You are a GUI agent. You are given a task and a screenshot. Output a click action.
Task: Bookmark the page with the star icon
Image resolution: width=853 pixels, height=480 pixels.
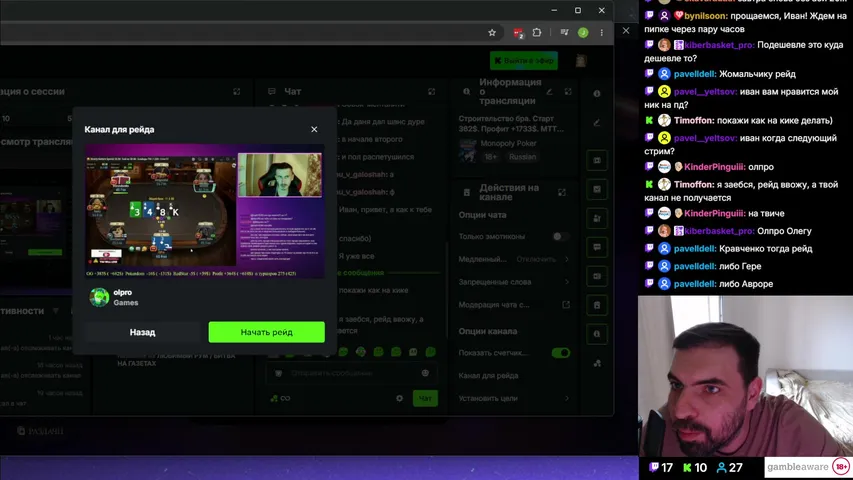[x=492, y=33]
